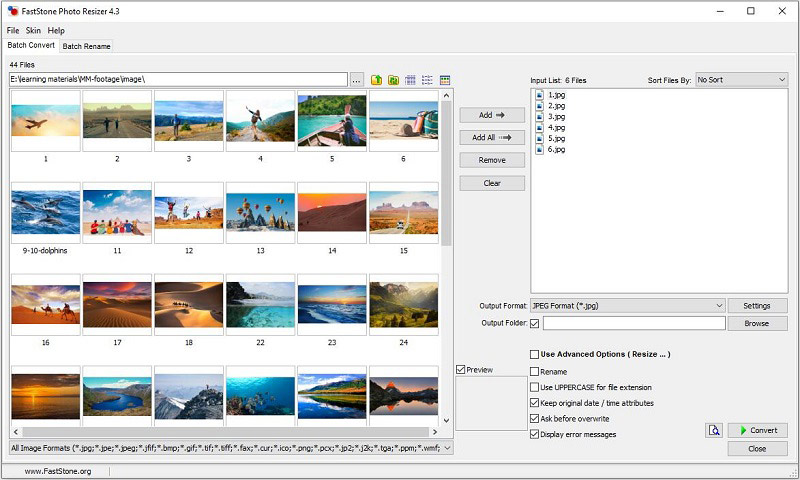Toggle the Preview checkbox

click(x=461, y=369)
